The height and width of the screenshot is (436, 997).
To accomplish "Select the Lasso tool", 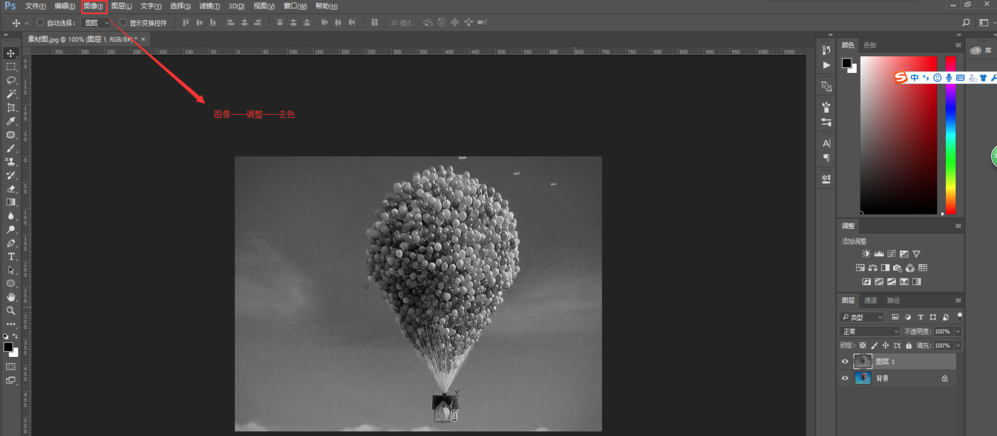I will click(x=11, y=80).
